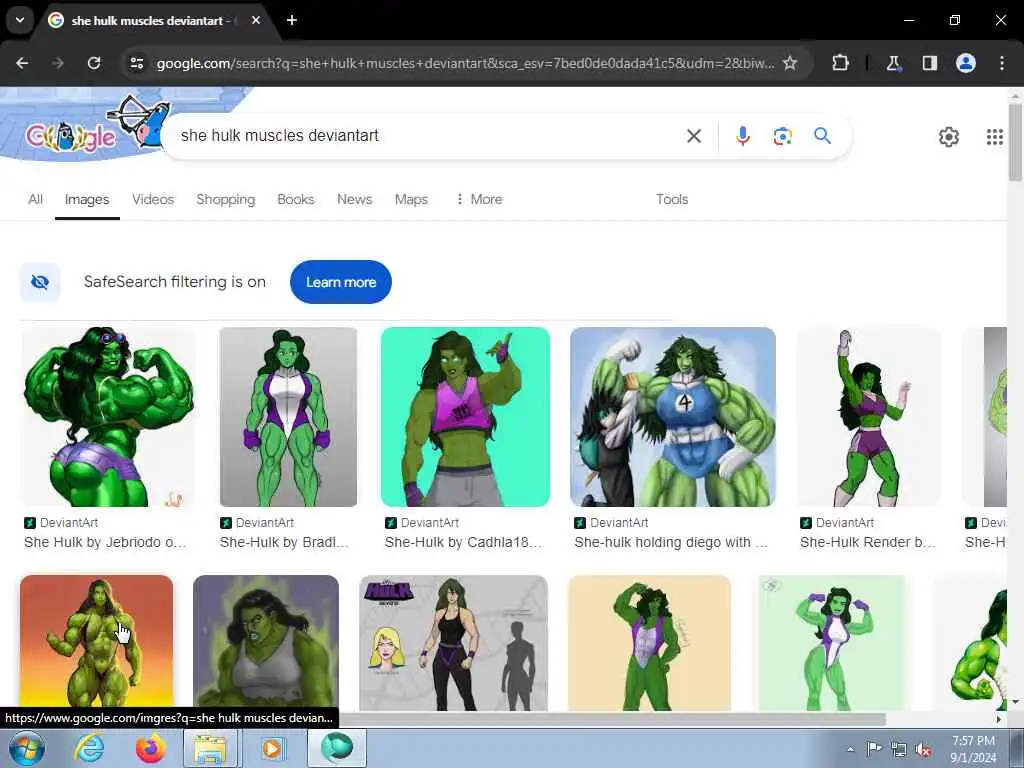
Task: Click the muted volume tray icon
Action: point(923,750)
